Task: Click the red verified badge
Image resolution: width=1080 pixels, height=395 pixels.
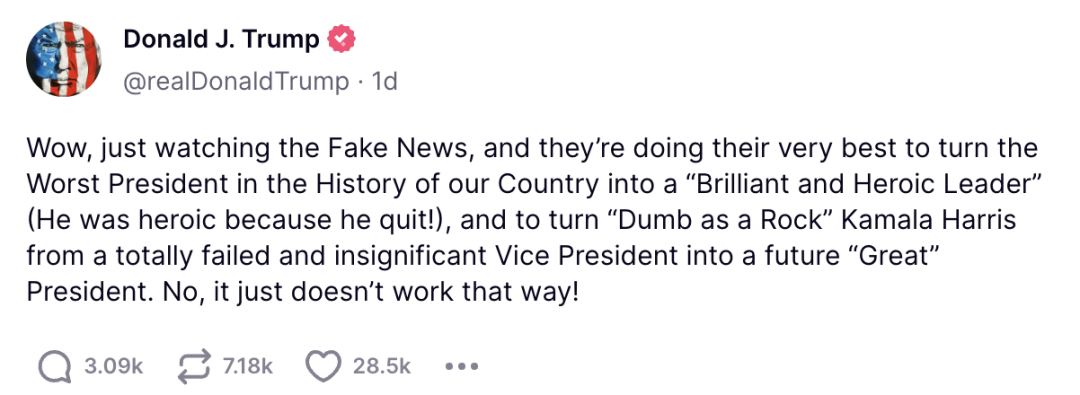Action: point(342,41)
